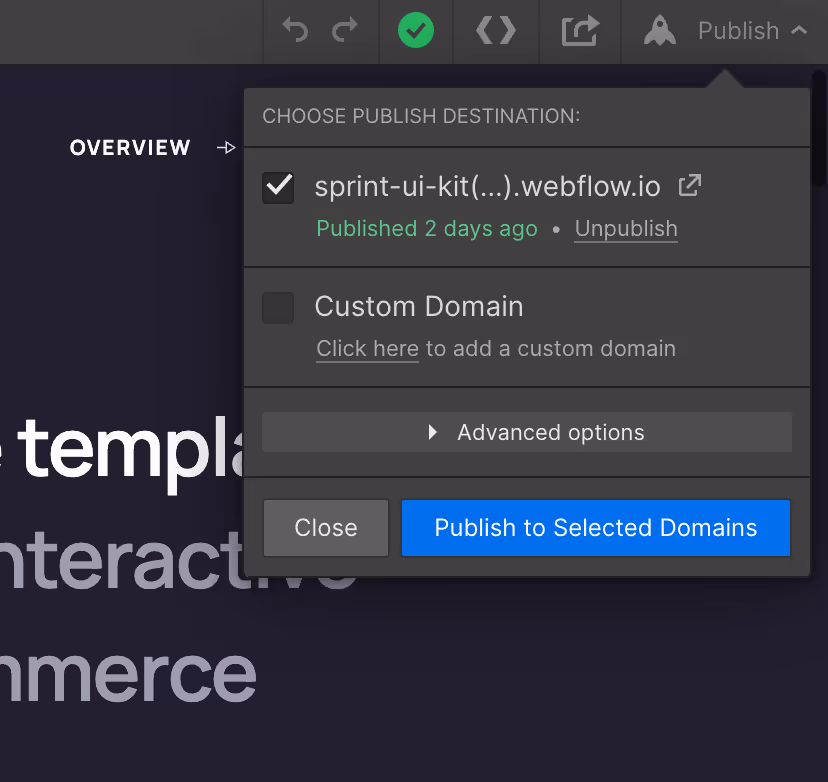Click the Custom Domain label text
The image size is (828, 782).
[x=419, y=307]
